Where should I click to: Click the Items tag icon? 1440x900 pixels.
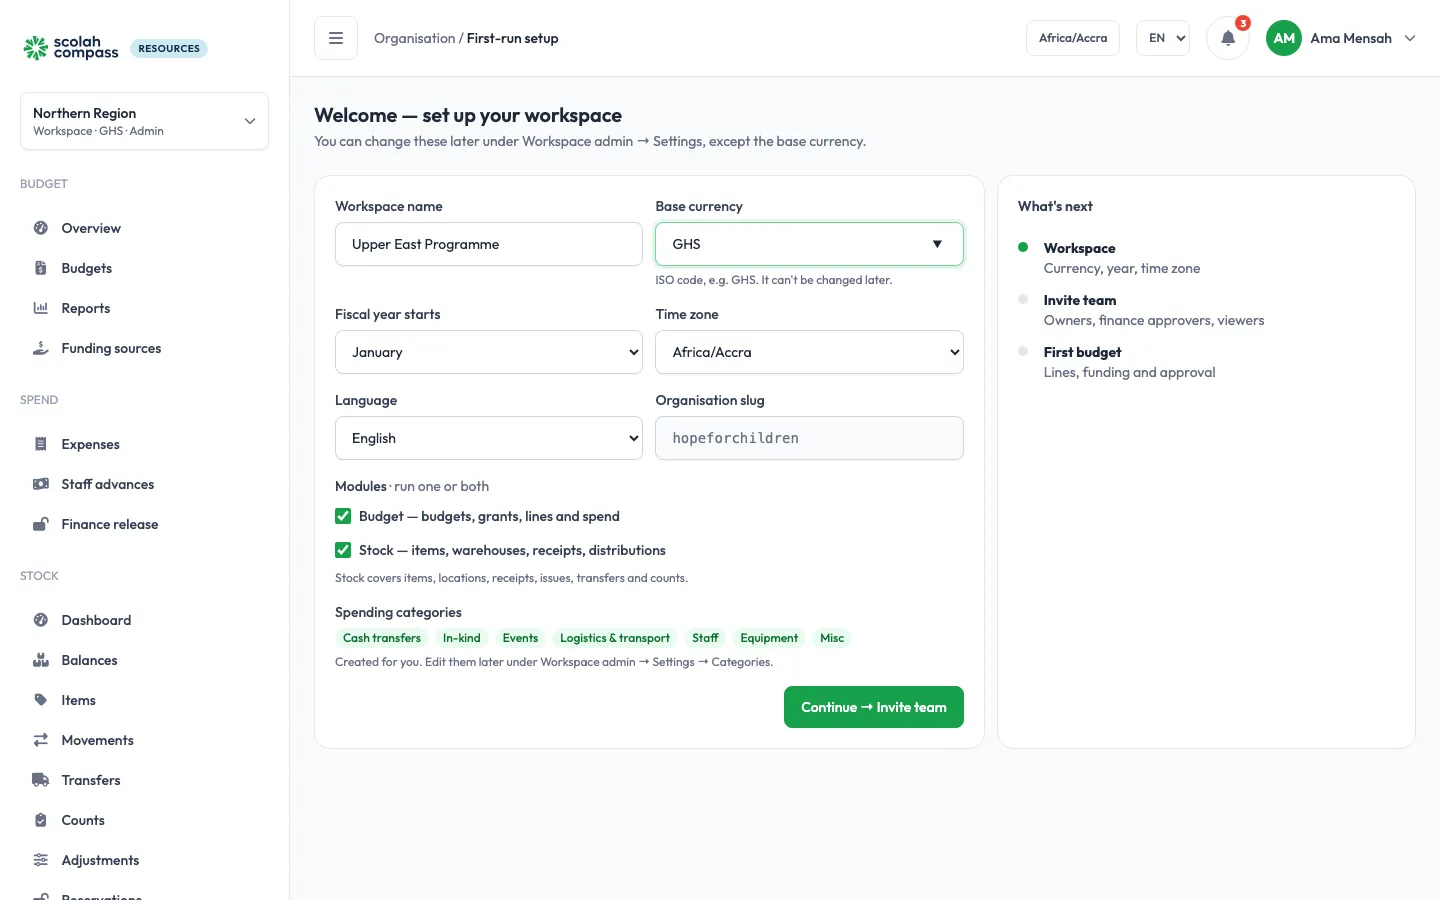pos(41,700)
